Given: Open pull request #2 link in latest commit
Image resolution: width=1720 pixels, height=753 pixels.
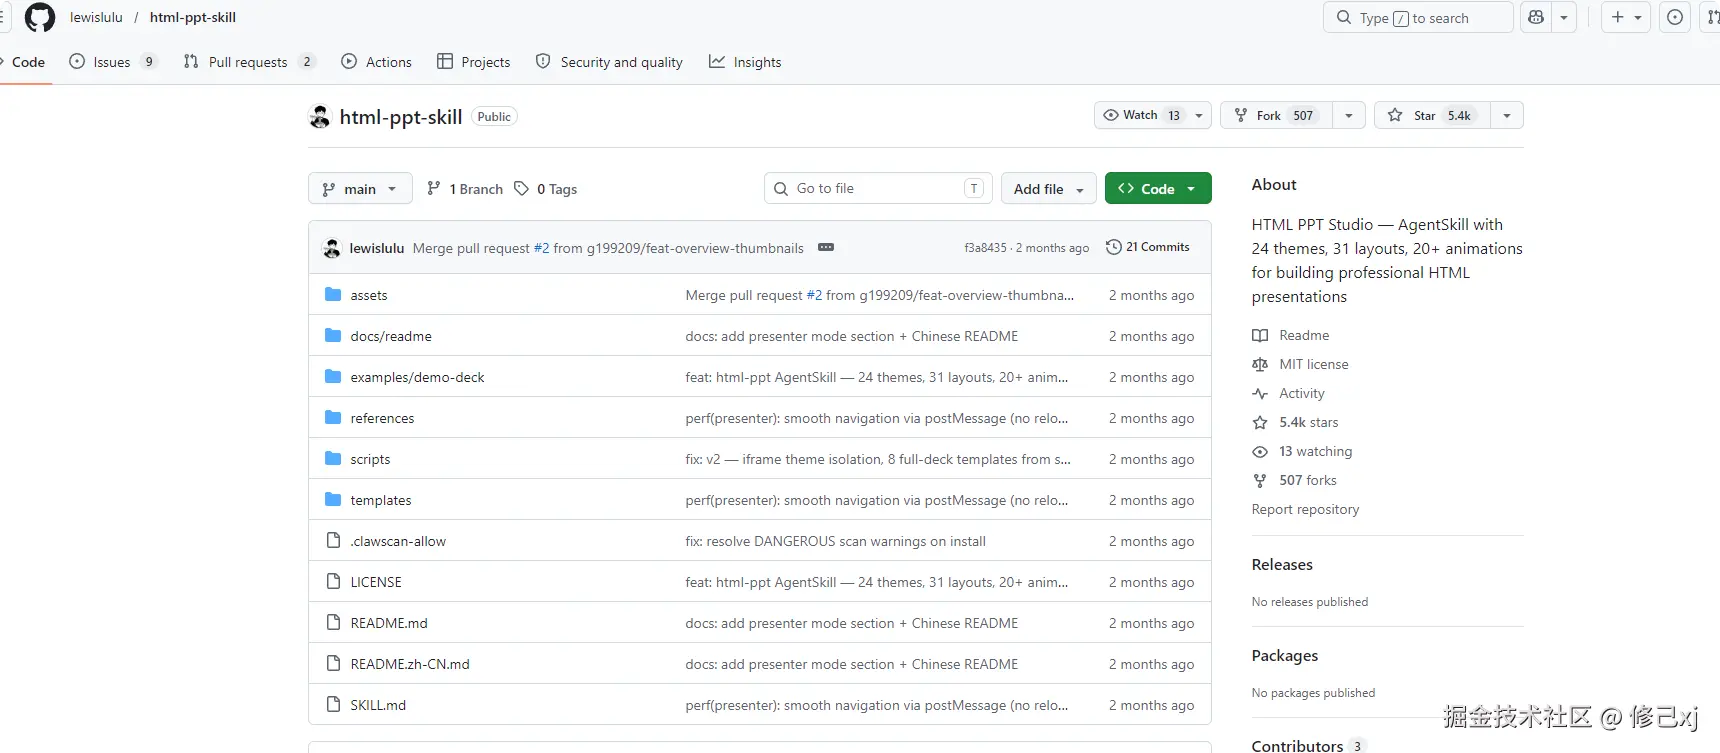Looking at the screenshot, I should point(541,248).
